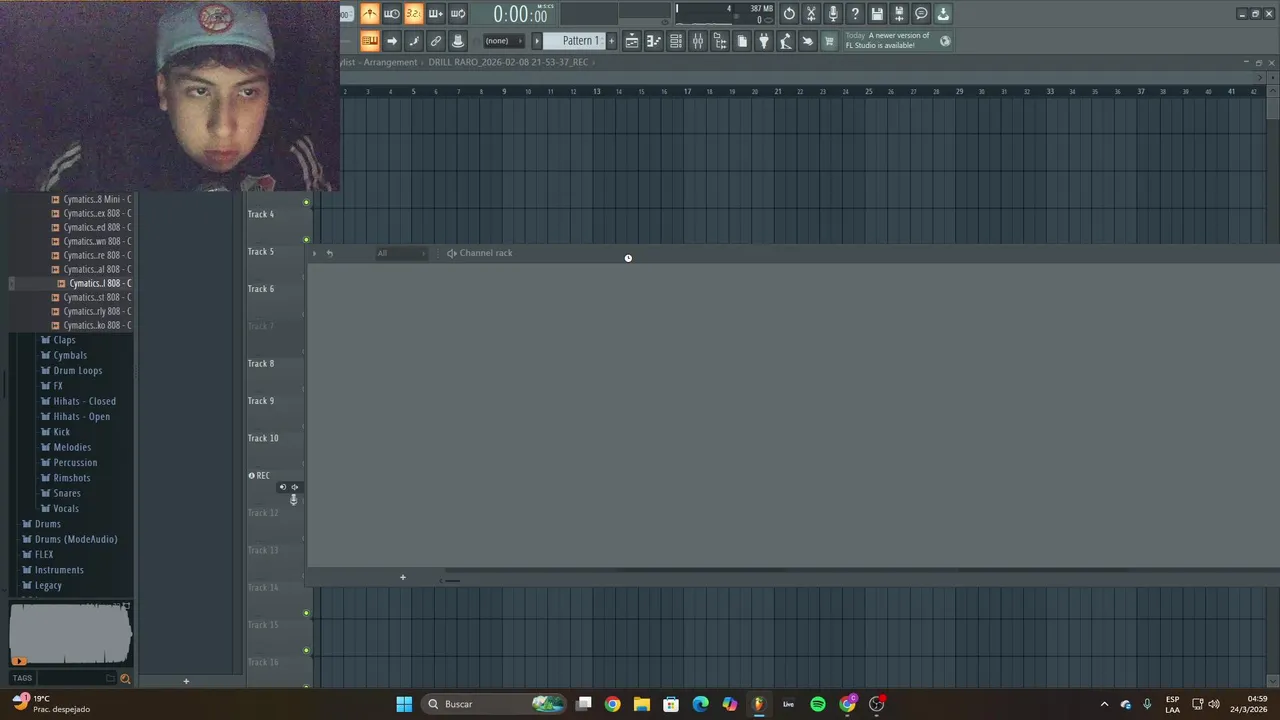The width and height of the screenshot is (1280, 720).
Task: Open the Channel rack All filter dropdown
Action: click(x=401, y=253)
